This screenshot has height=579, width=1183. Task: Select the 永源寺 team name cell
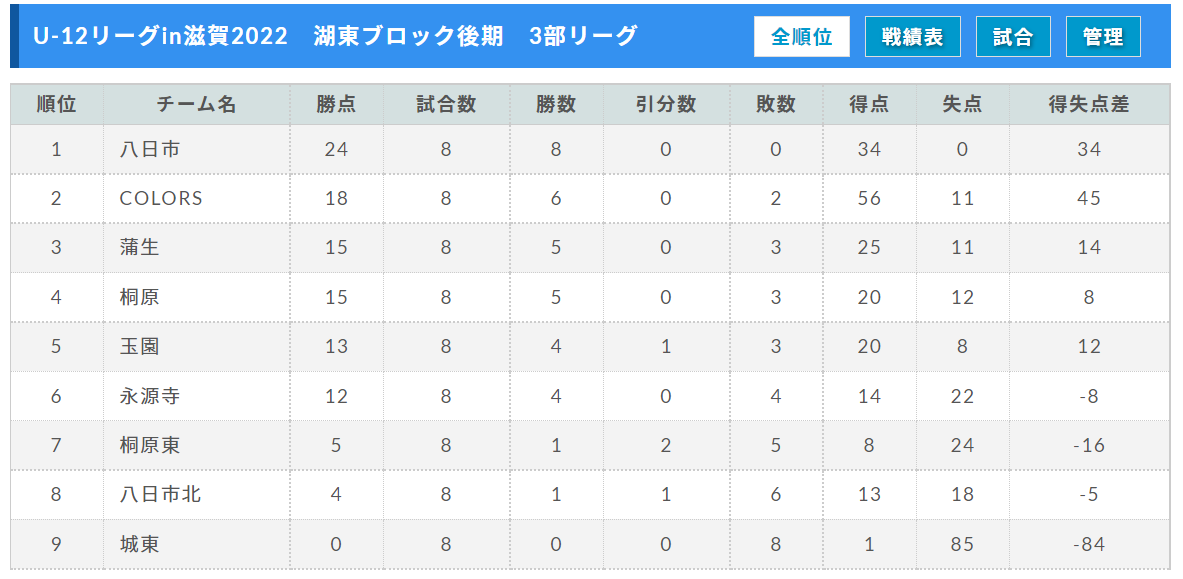tap(197, 396)
